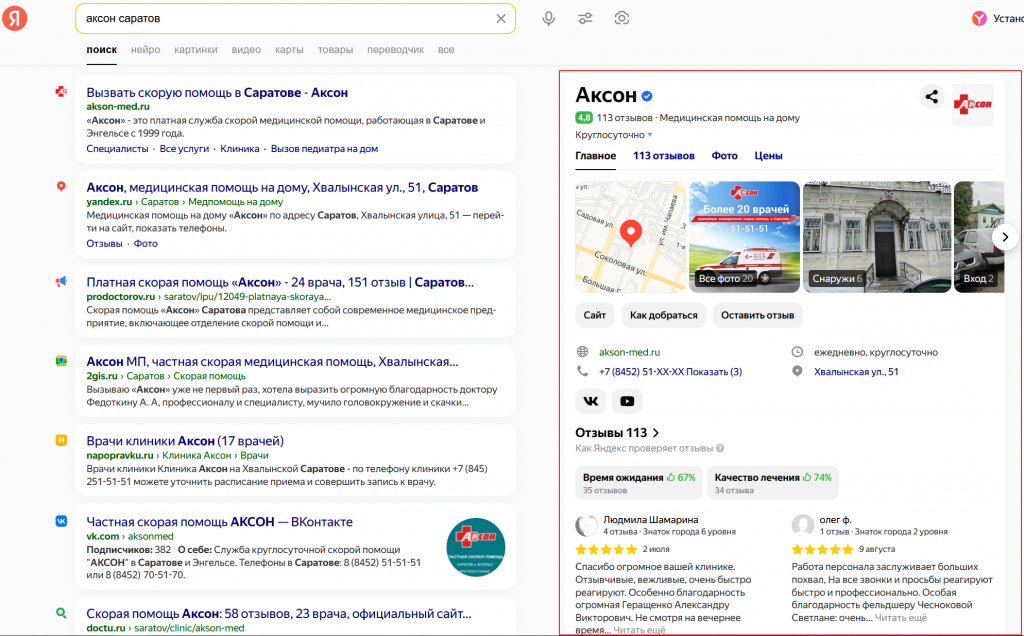Select the Главное tab in the card
The height and width of the screenshot is (636, 1024).
click(x=596, y=155)
